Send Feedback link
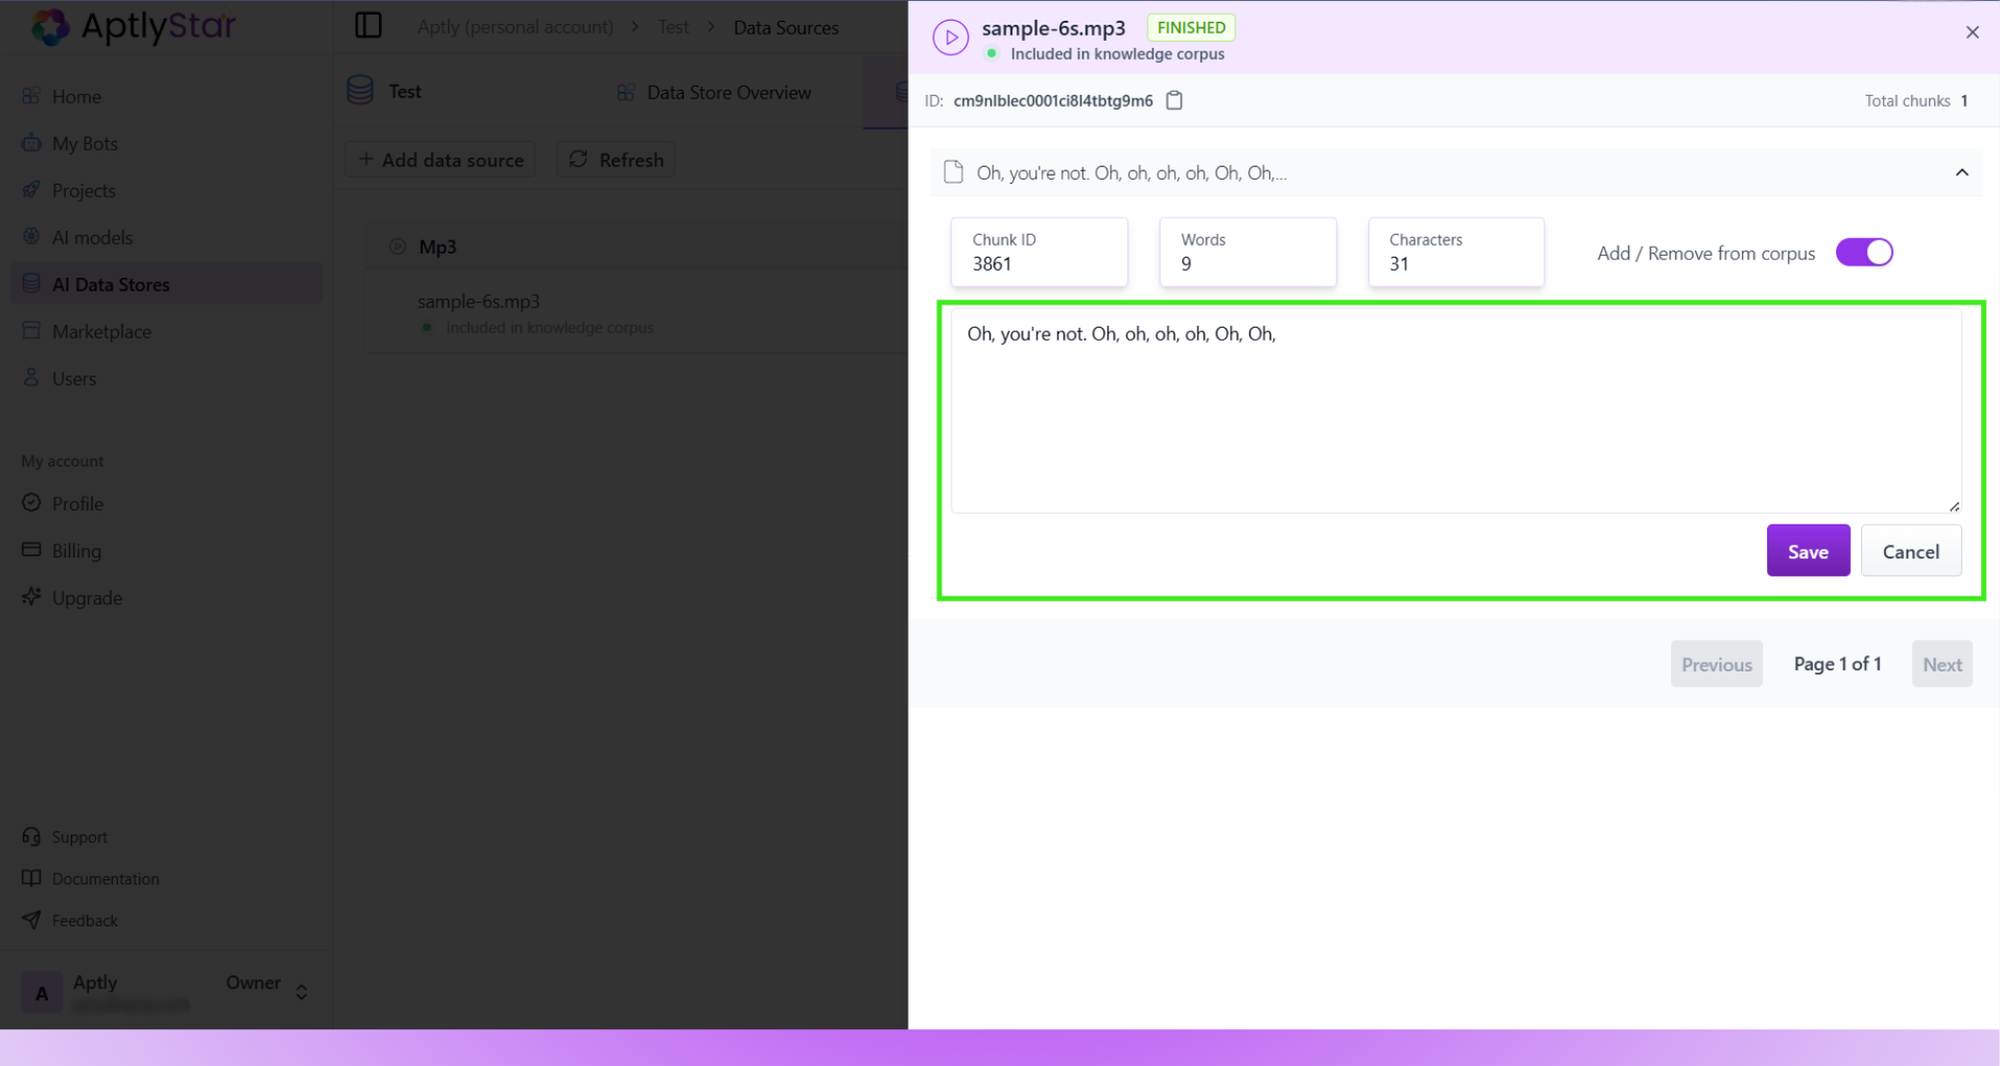The height and width of the screenshot is (1066, 2000). point(84,920)
